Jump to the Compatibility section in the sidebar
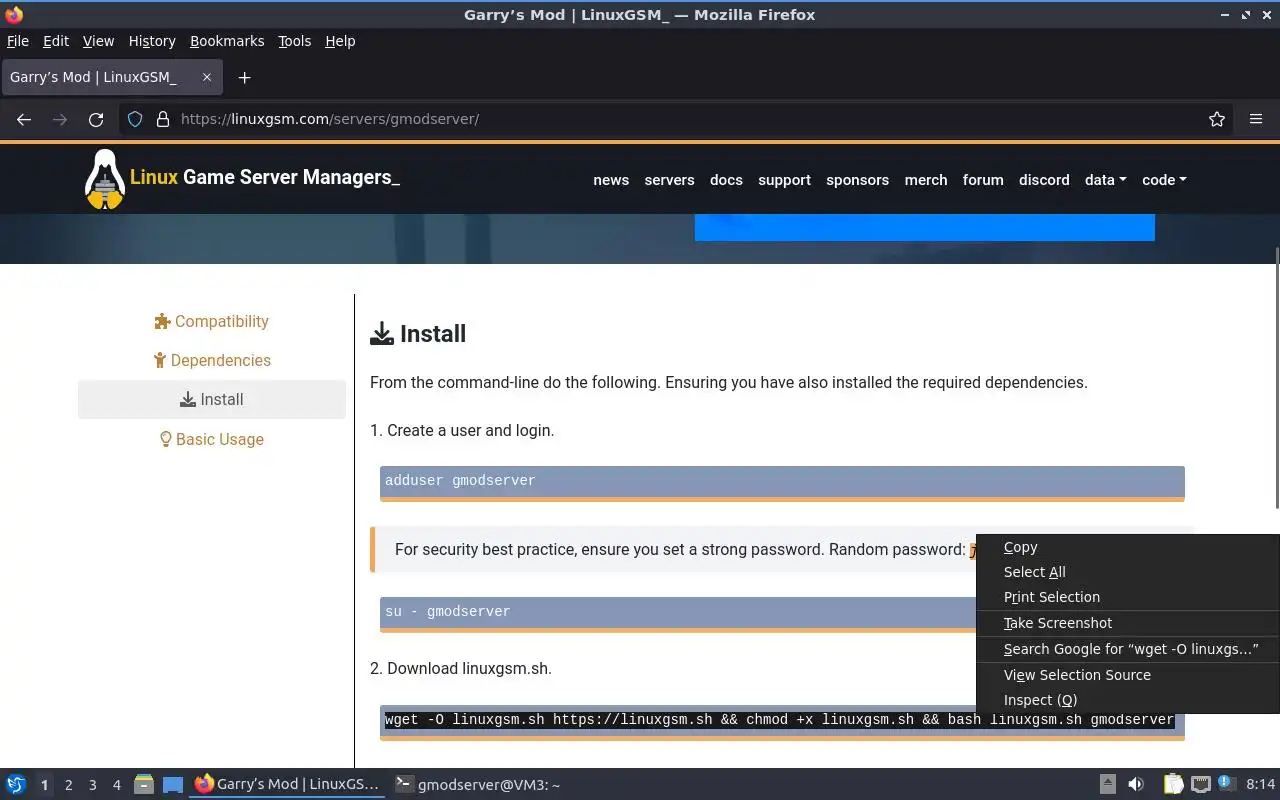 point(212,321)
